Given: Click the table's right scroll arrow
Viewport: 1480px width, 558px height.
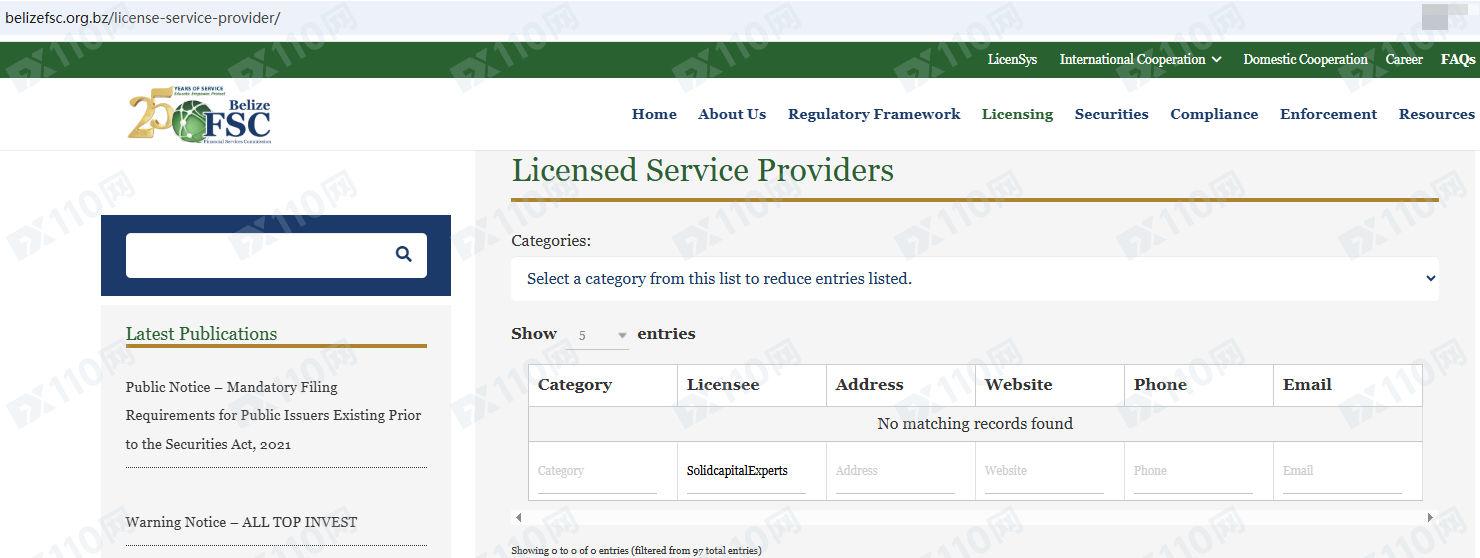Looking at the screenshot, I should 1430,517.
